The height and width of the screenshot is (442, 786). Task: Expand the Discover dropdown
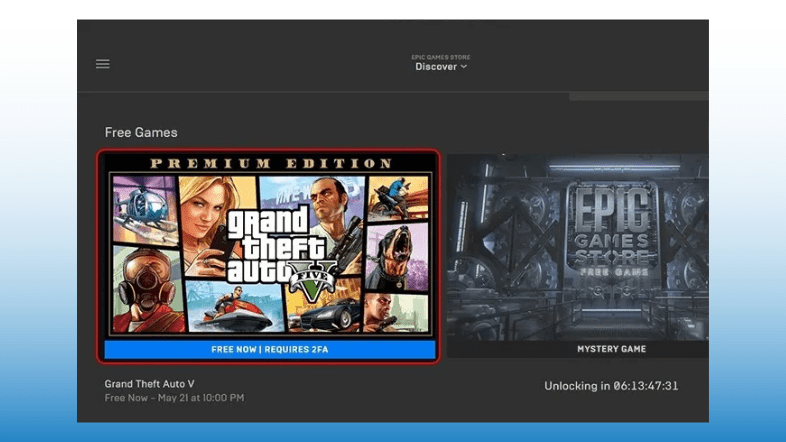click(436, 67)
